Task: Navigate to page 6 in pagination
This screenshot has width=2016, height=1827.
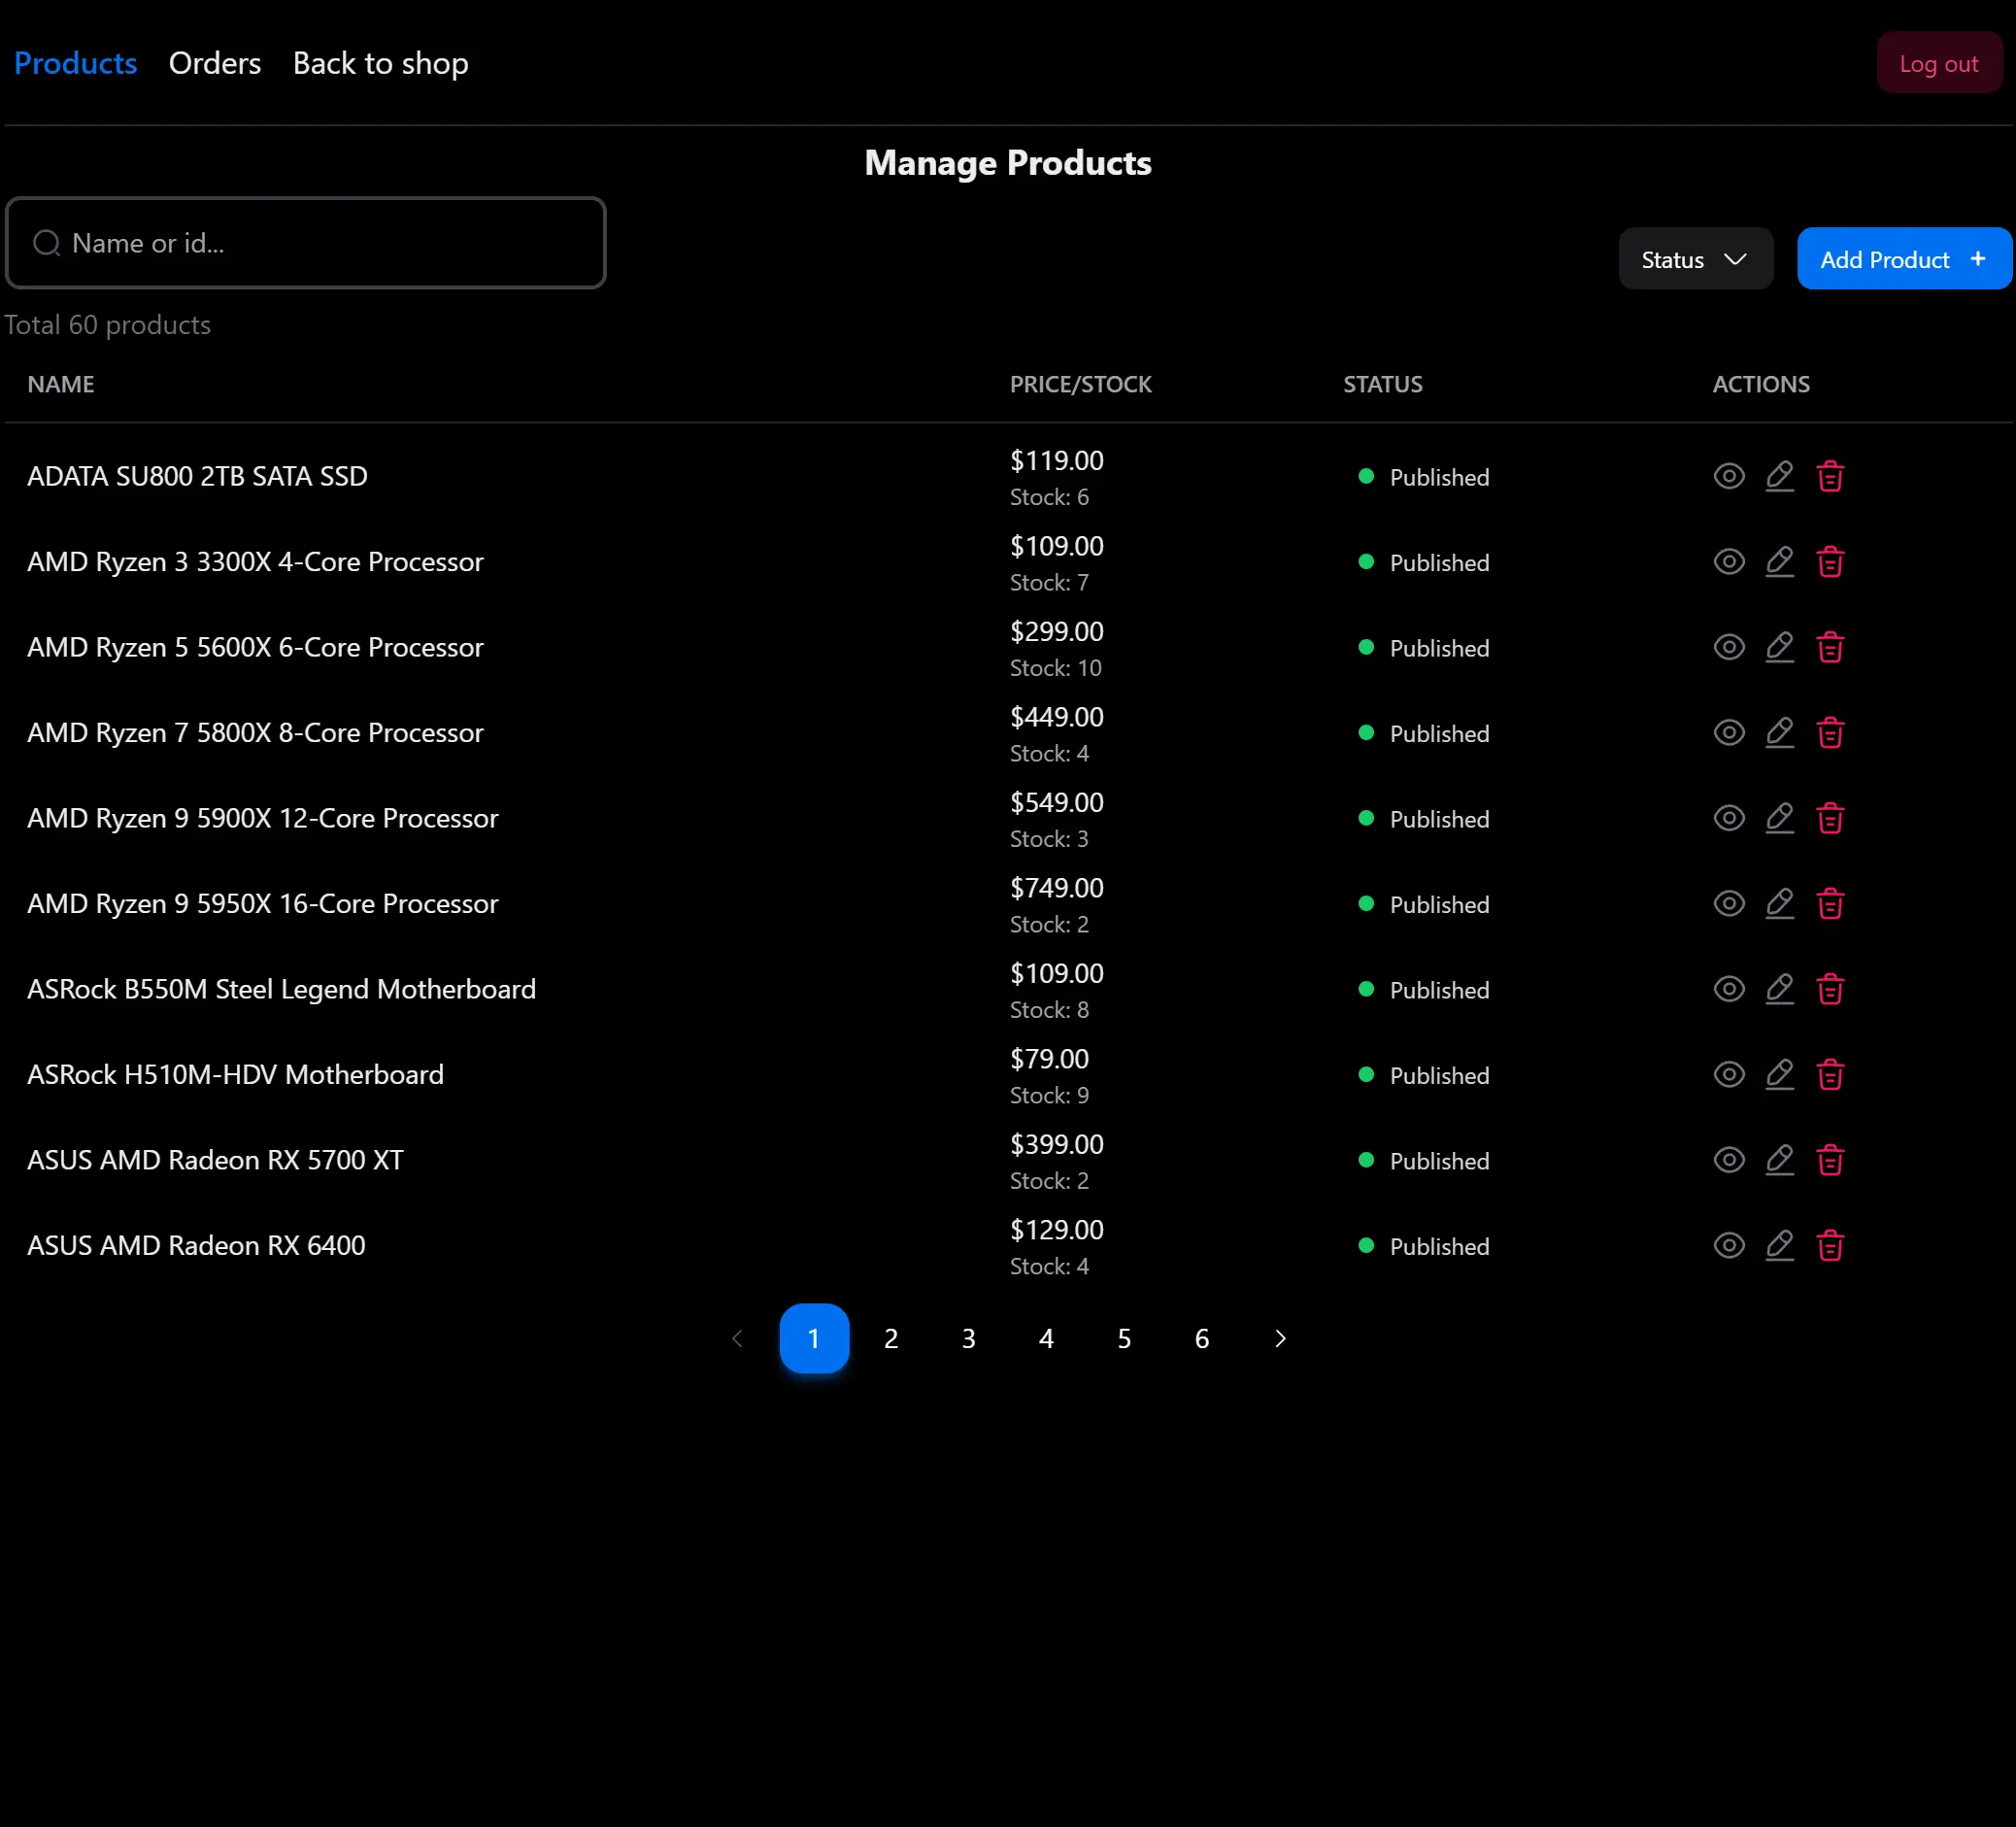Action: pyautogui.click(x=1203, y=1336)
